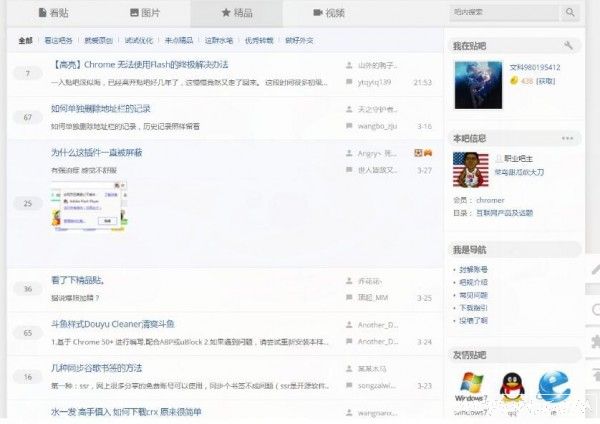The width and height of the screenshot is (600, 424).
Task: Open the post titled 看了下精品贴
Action: 78,280
